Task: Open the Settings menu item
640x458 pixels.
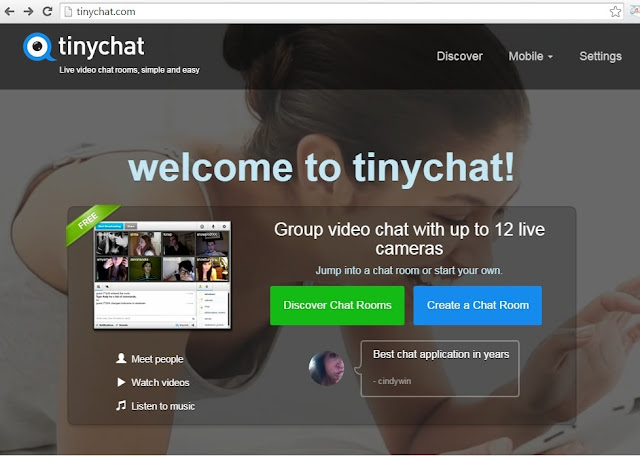Action: 600,56
